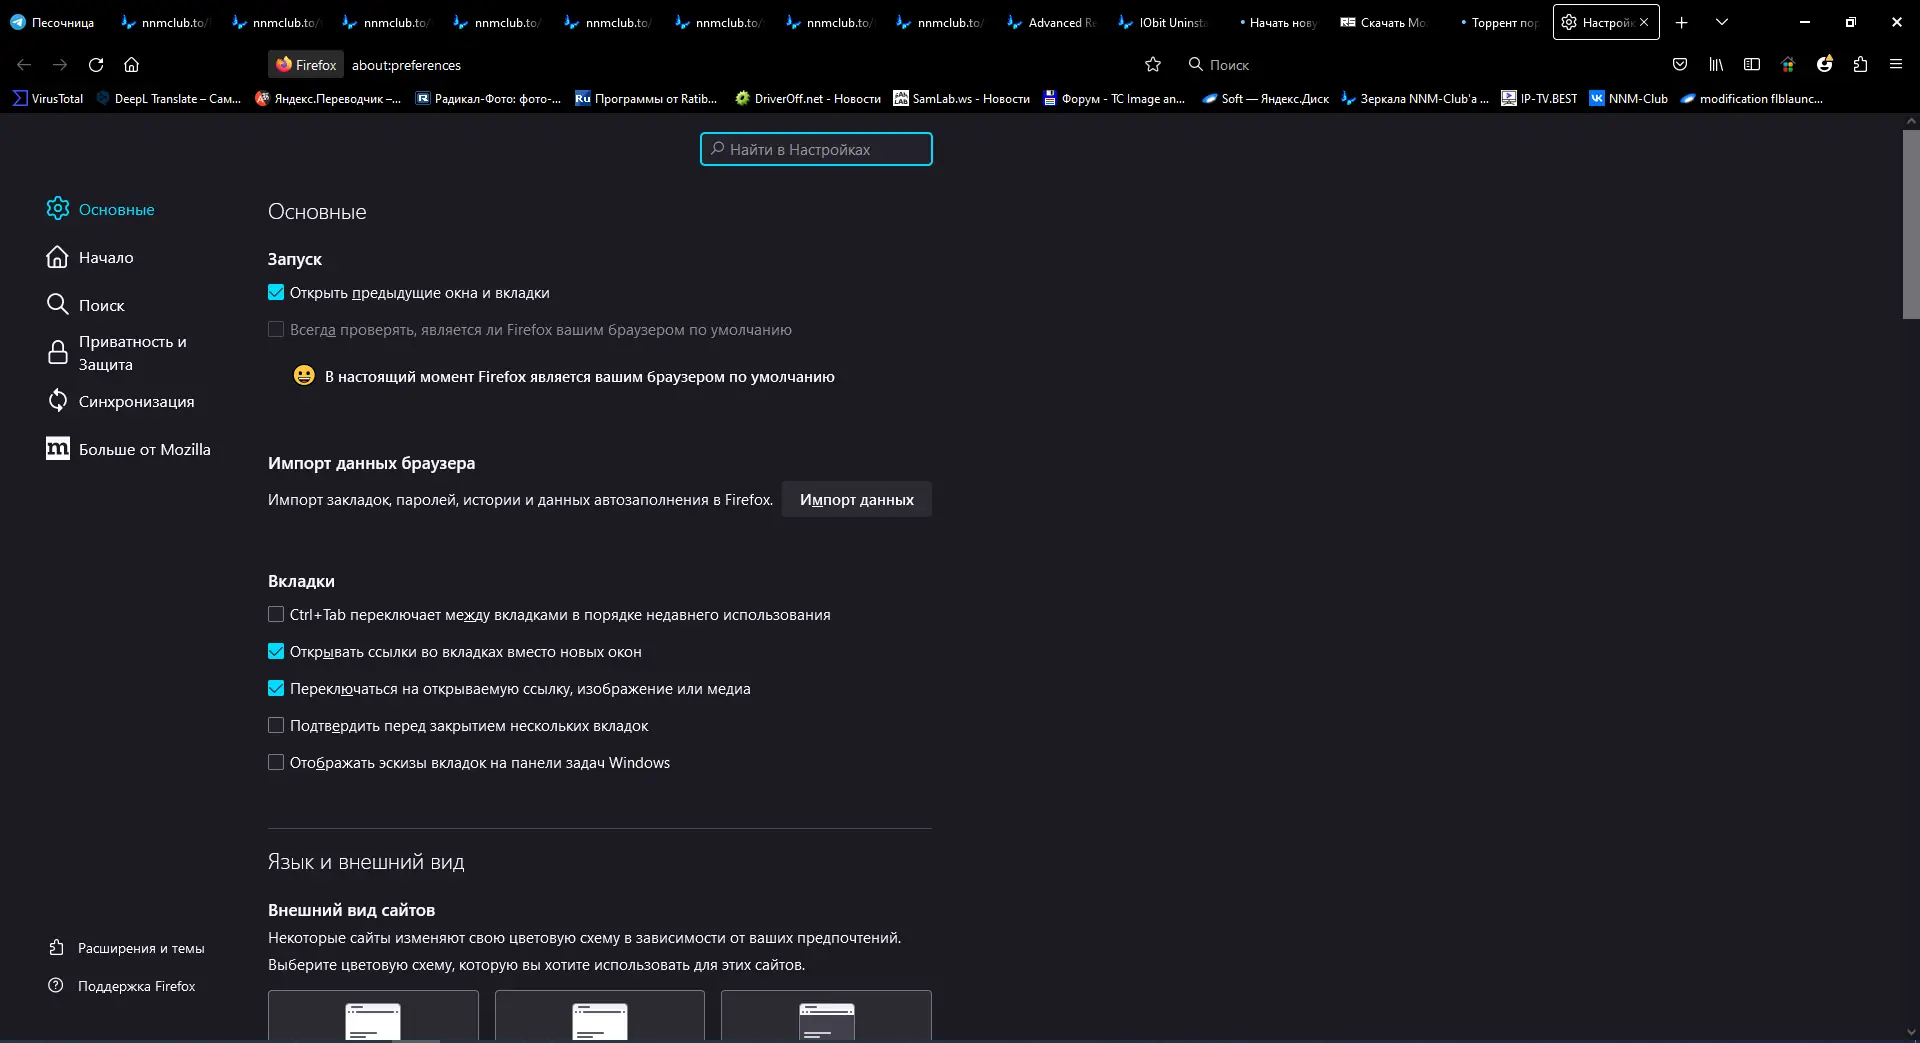Open Приватность и Защита settings
The image size is (1920, 1043).
click(x=118, y=353)
